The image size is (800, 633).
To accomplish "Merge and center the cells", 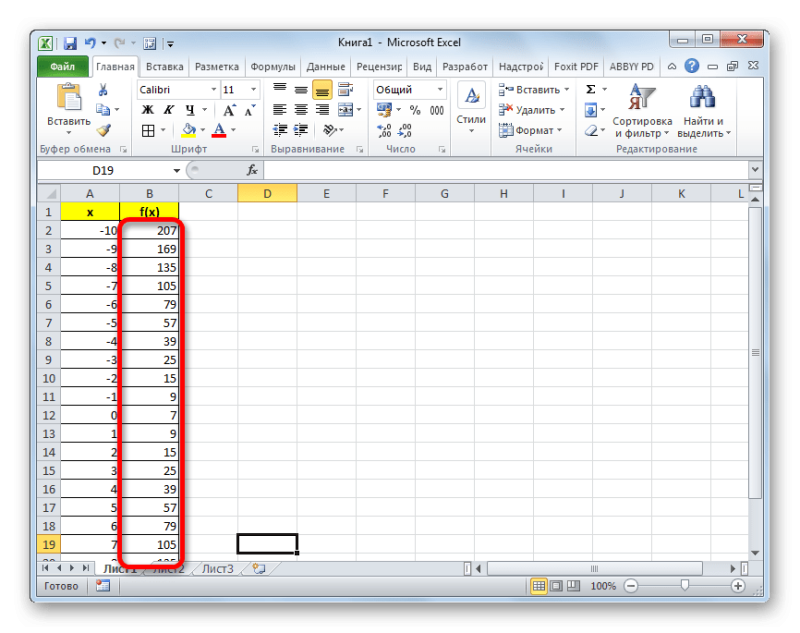I will (x=346, y=110).
